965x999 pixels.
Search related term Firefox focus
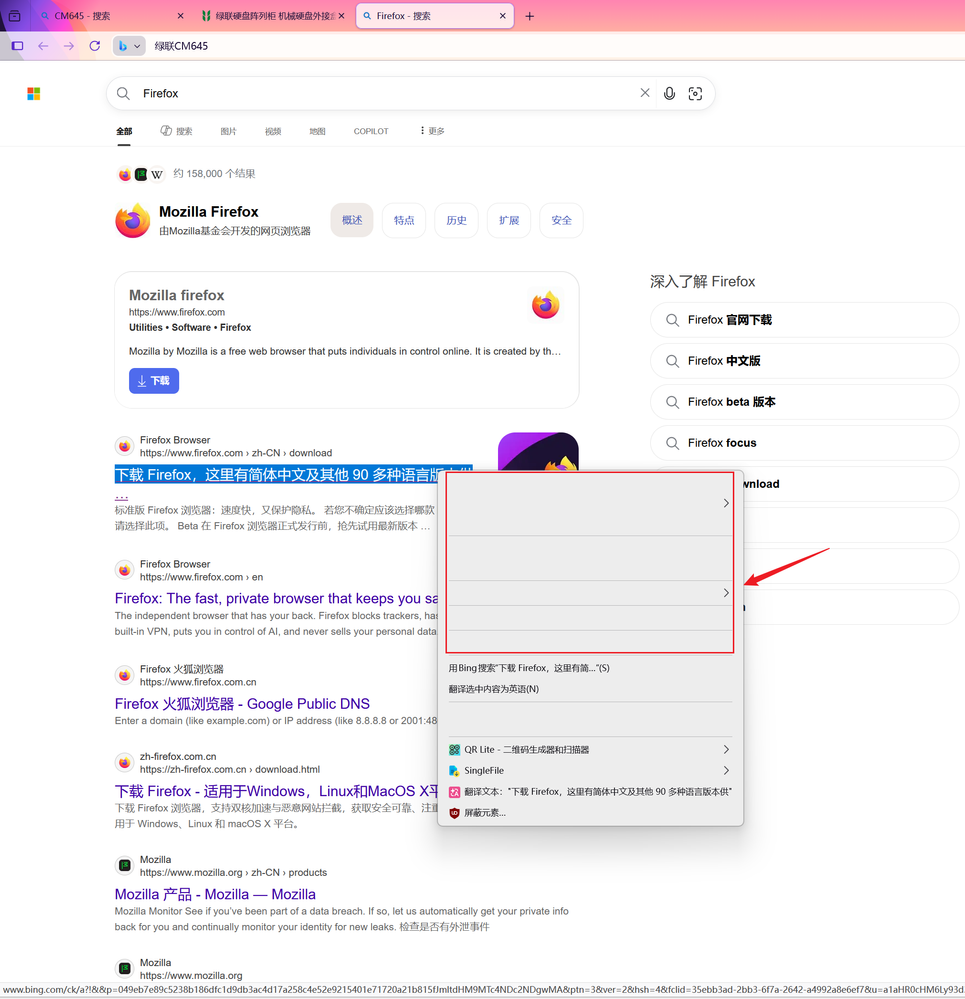click(x=804, y=443)
